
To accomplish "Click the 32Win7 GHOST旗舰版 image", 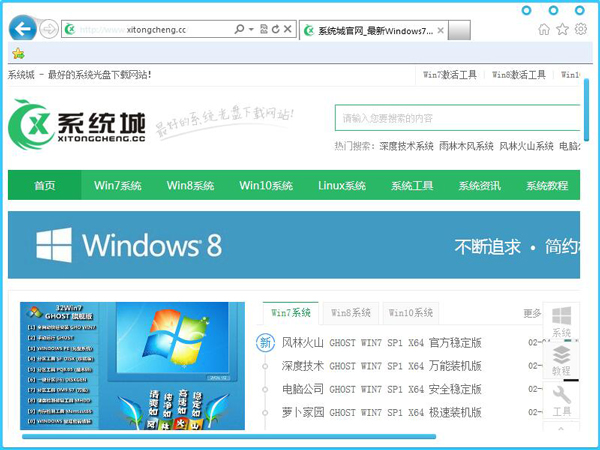I will pyautogui.click(x=132, y=366).
